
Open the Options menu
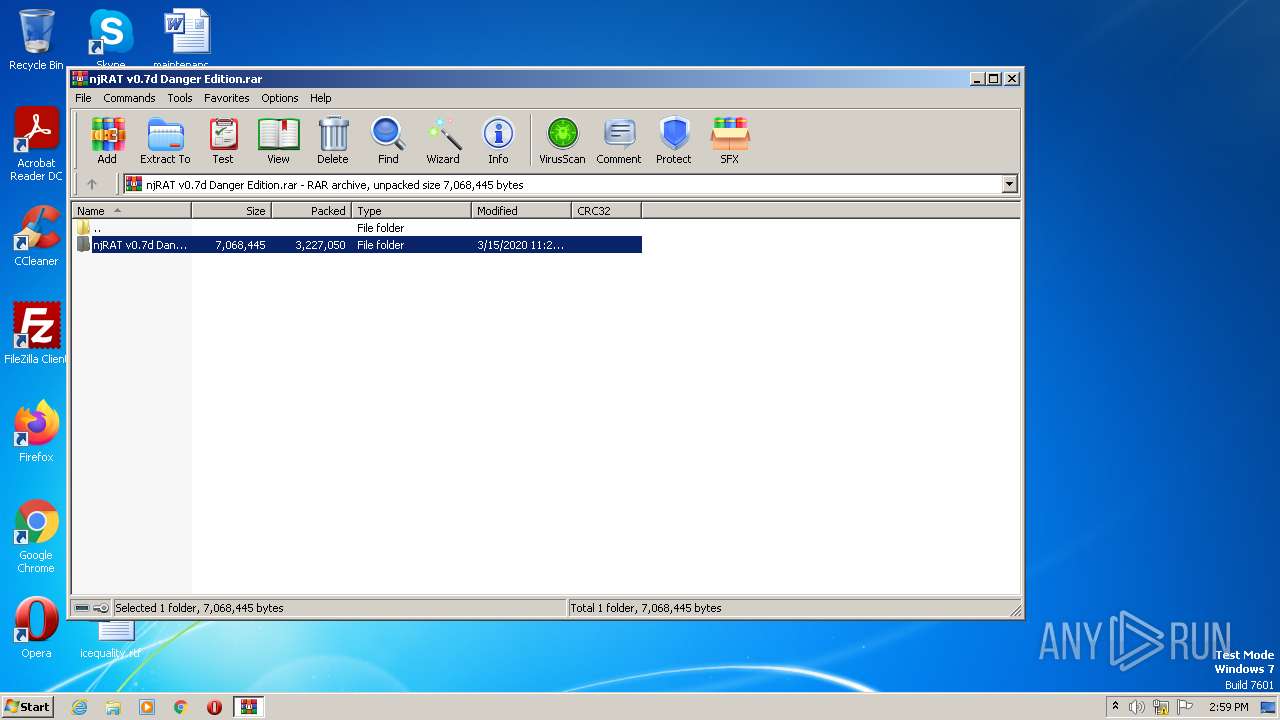(280, 98)
